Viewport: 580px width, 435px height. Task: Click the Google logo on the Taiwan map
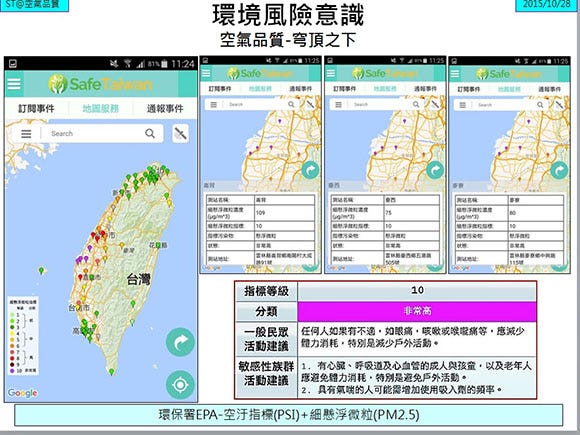[23, 393]
